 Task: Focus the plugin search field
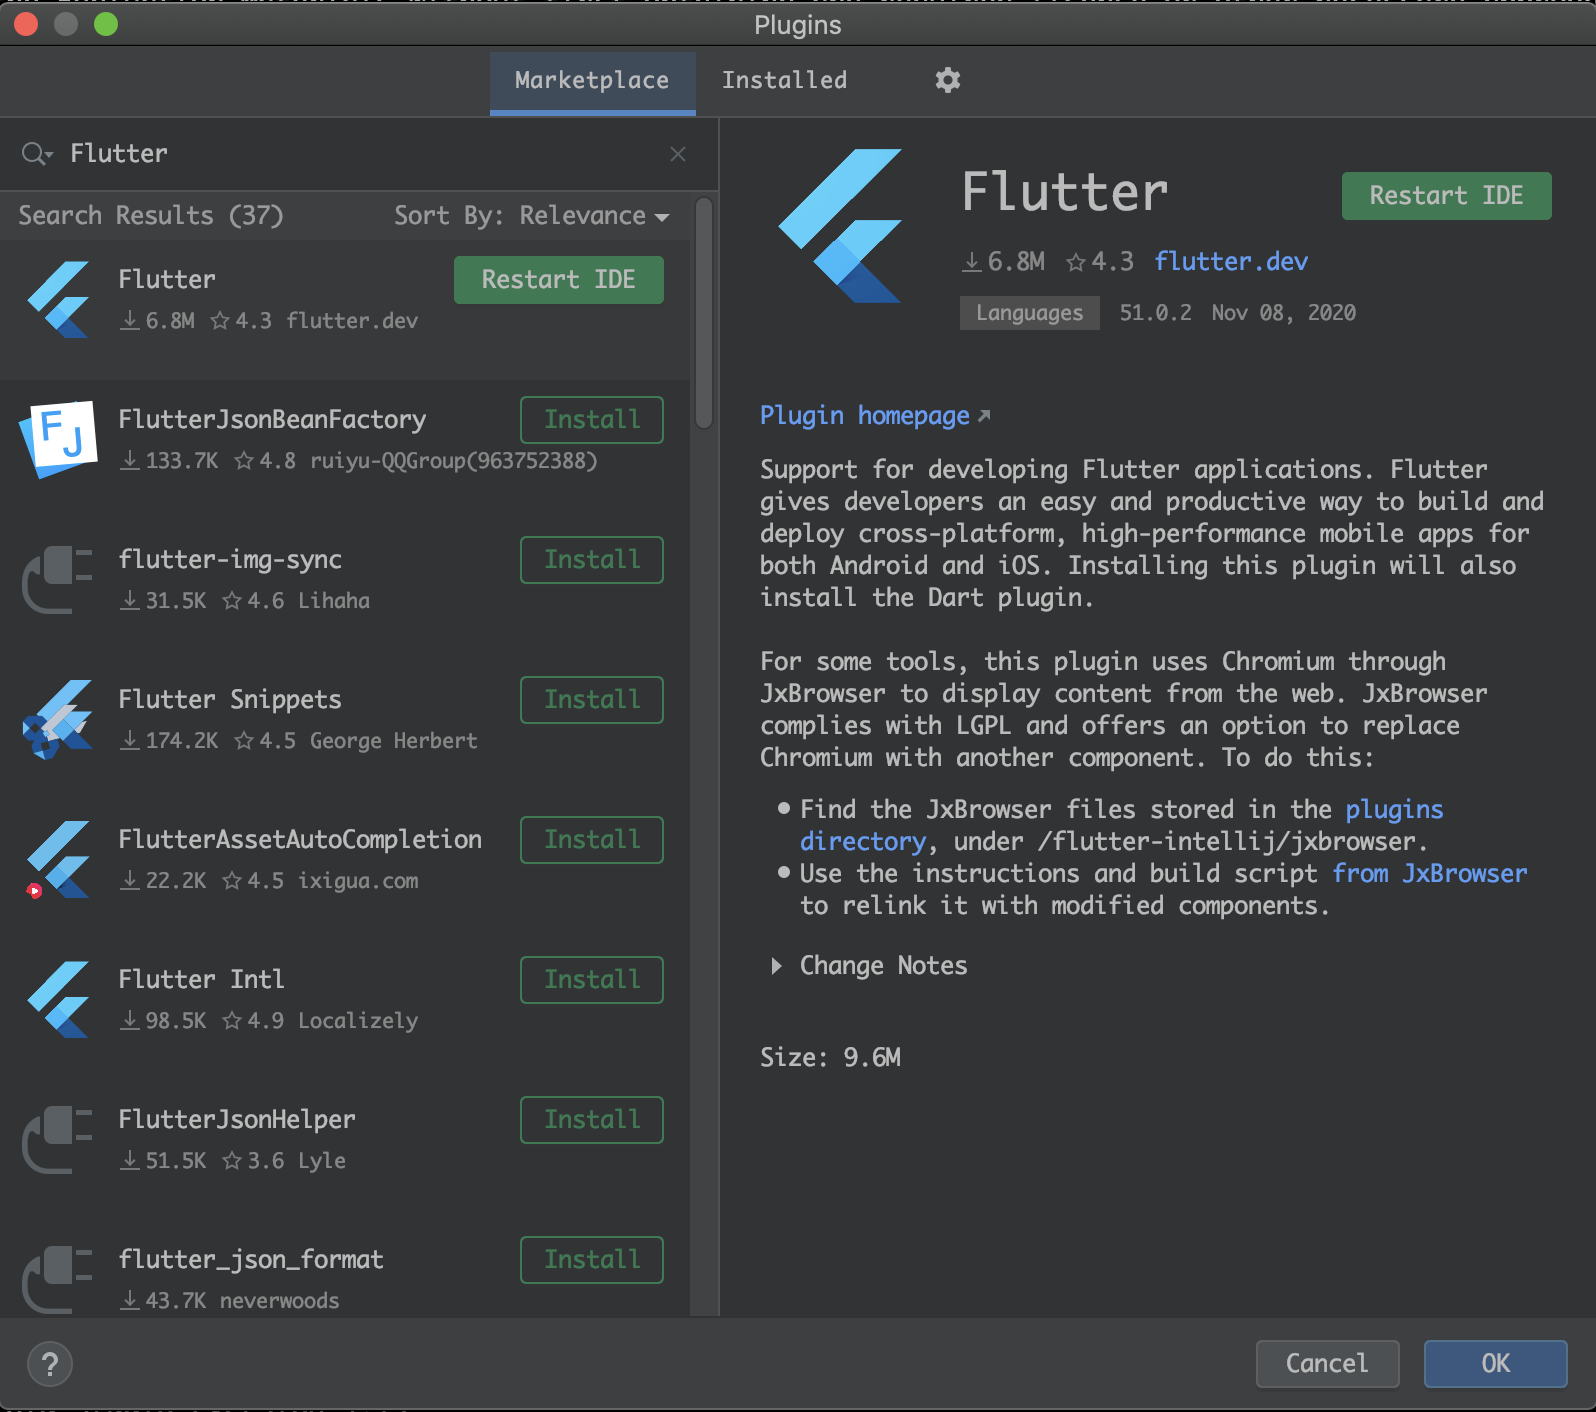point(360,154)
